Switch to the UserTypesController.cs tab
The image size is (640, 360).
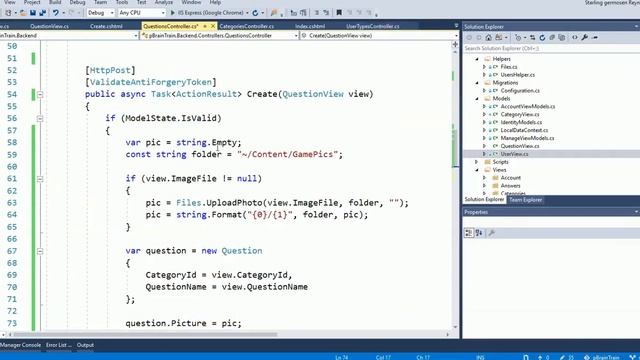click(x=373, y=26)
